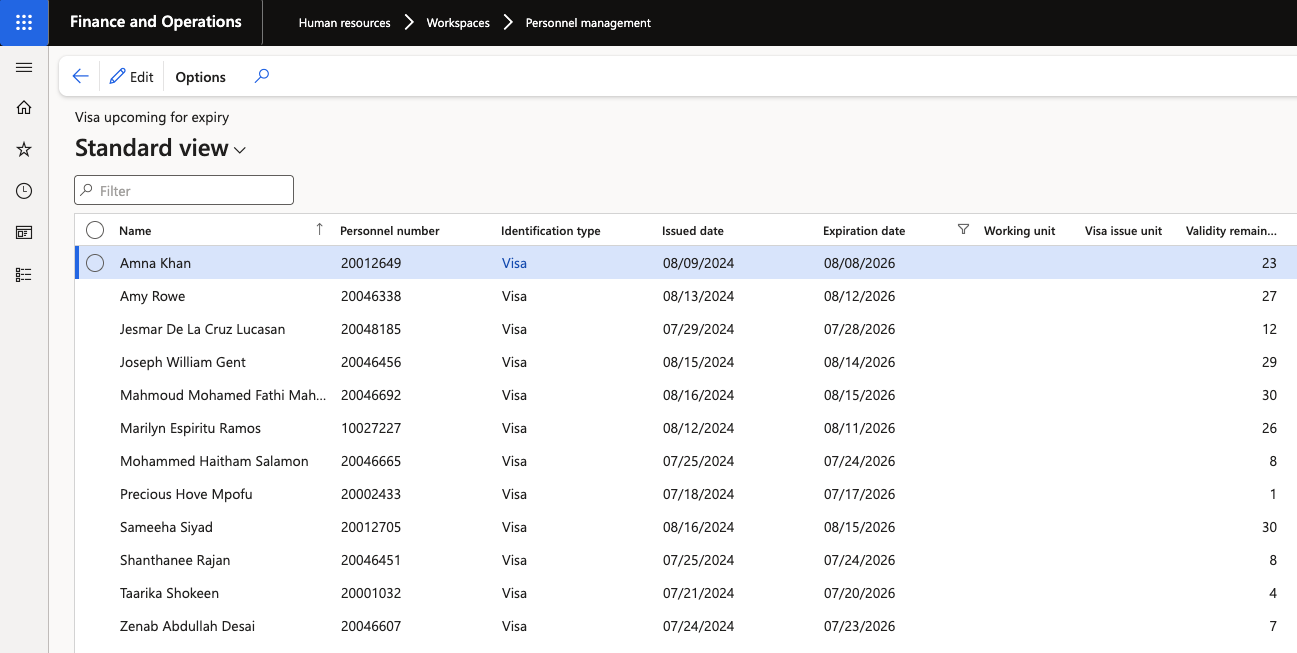Open Favorites star icon in sidebar

pyautogui.click(x=24, y=149)
